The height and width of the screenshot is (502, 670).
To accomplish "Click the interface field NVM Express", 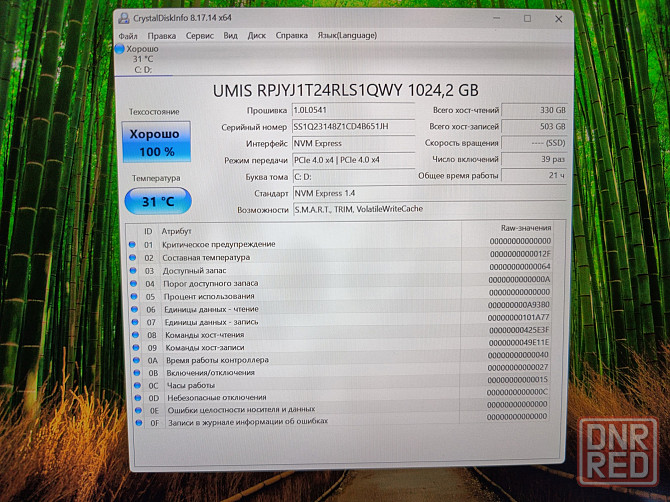I will 354,144.
